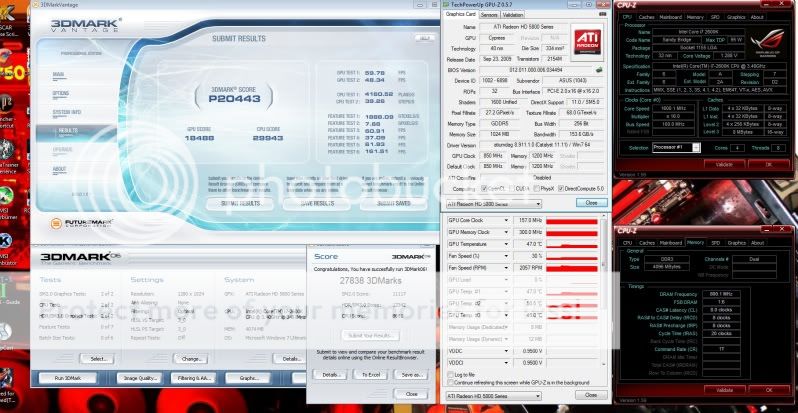
Task: Open the Graphics tab in top CPU-Z
Action: pos(736,17)
